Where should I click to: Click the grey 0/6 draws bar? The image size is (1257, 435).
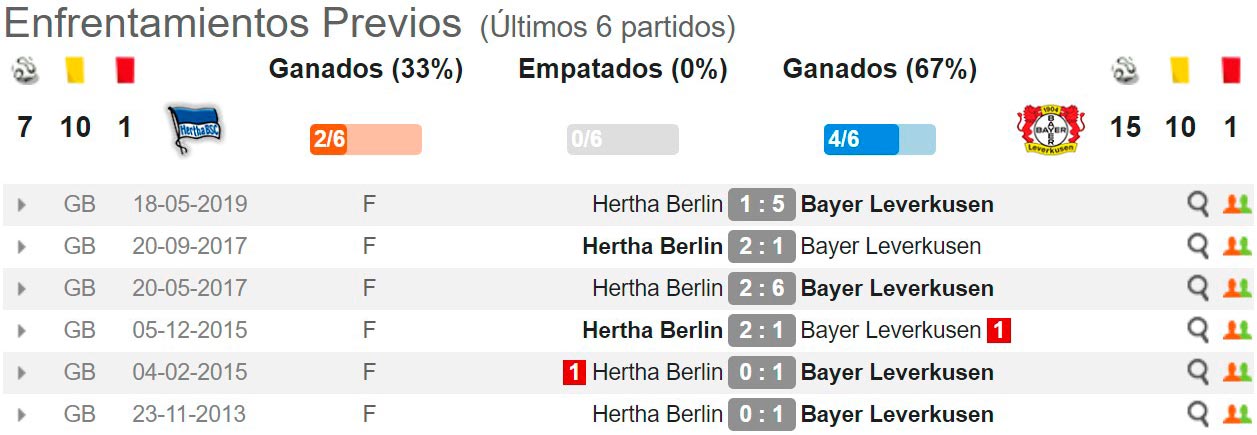[x=623, y=139]
